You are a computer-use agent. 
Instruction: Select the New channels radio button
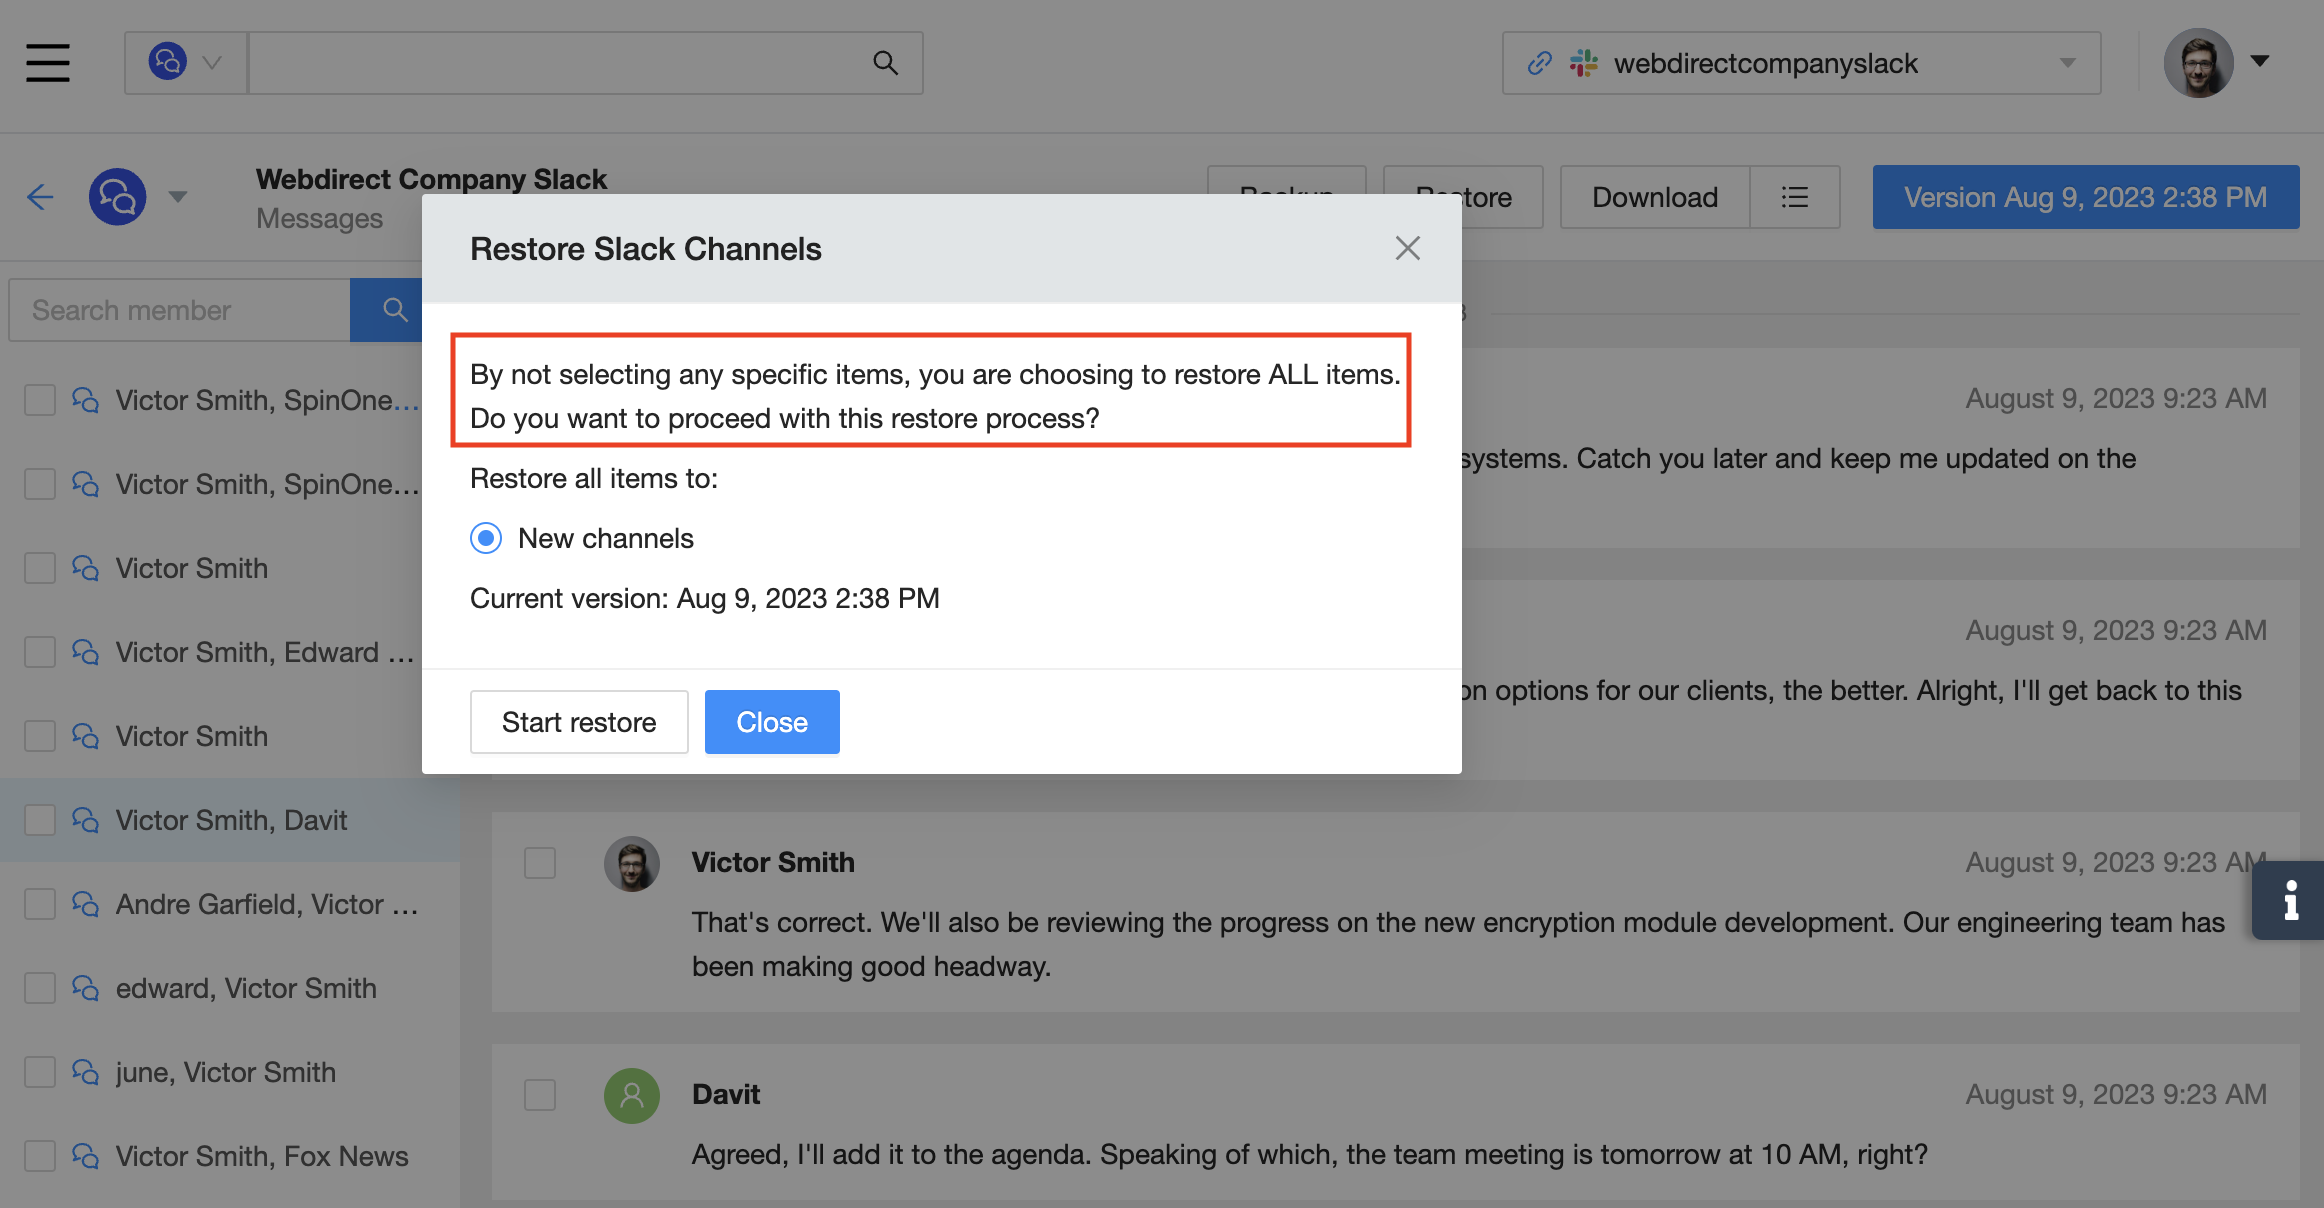coord(486,538)
